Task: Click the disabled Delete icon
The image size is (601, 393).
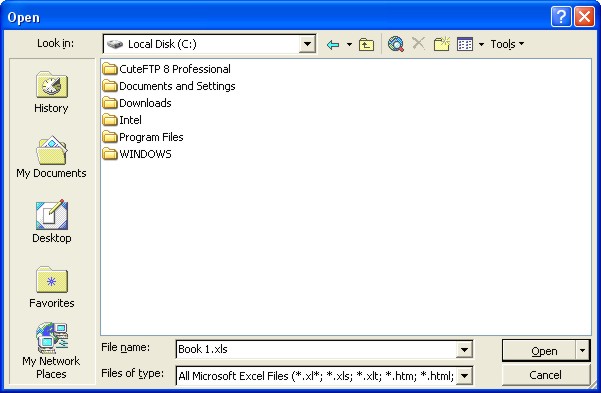Action: 419,43
